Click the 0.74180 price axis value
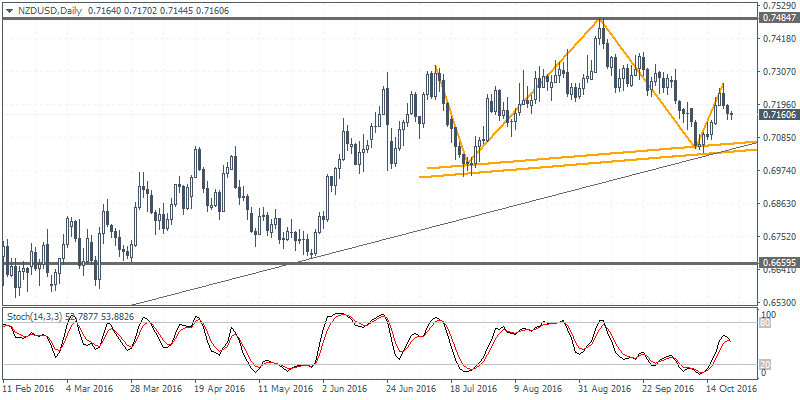The height and width of the screenshot is (400, 800). [x=779, y=39]
